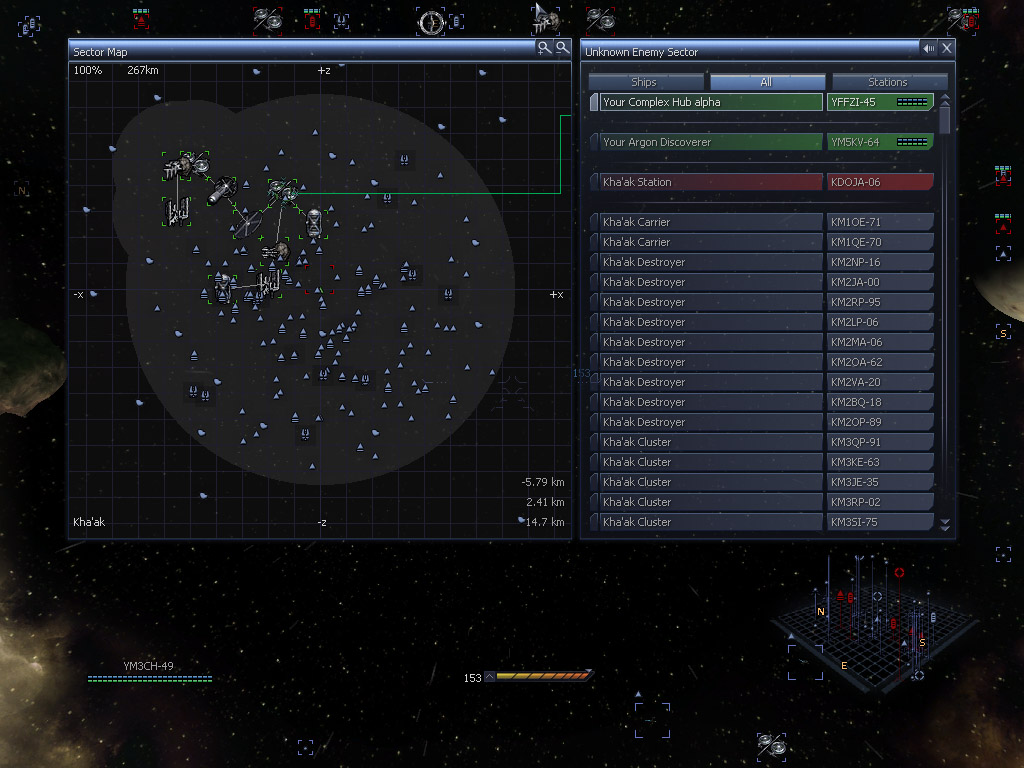
Task: Click the -5.79 km coordinate readout
Action: pos(543,483)
